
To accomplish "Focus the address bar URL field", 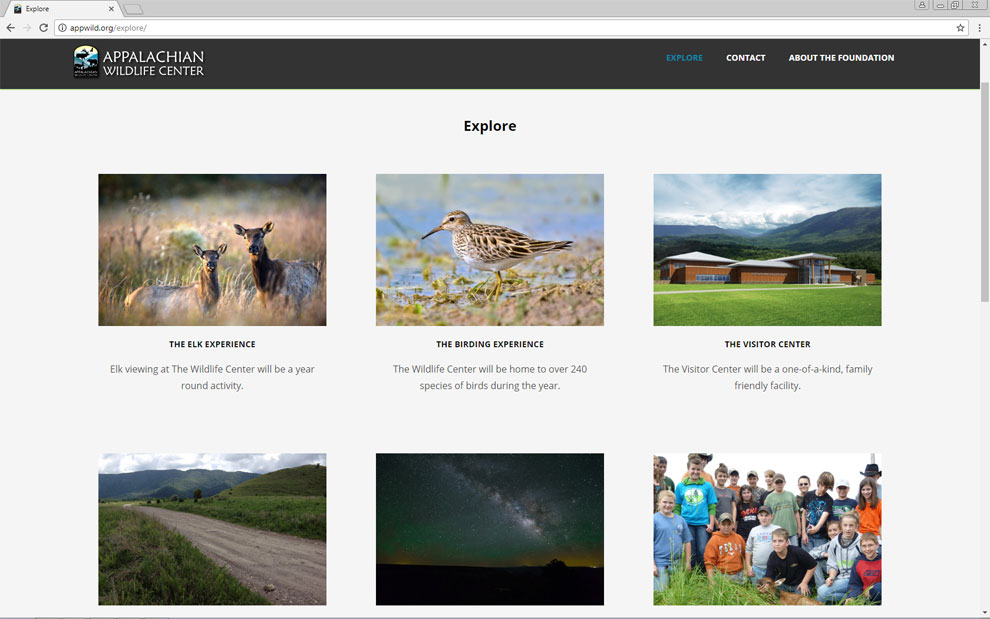I will point(500,28).
